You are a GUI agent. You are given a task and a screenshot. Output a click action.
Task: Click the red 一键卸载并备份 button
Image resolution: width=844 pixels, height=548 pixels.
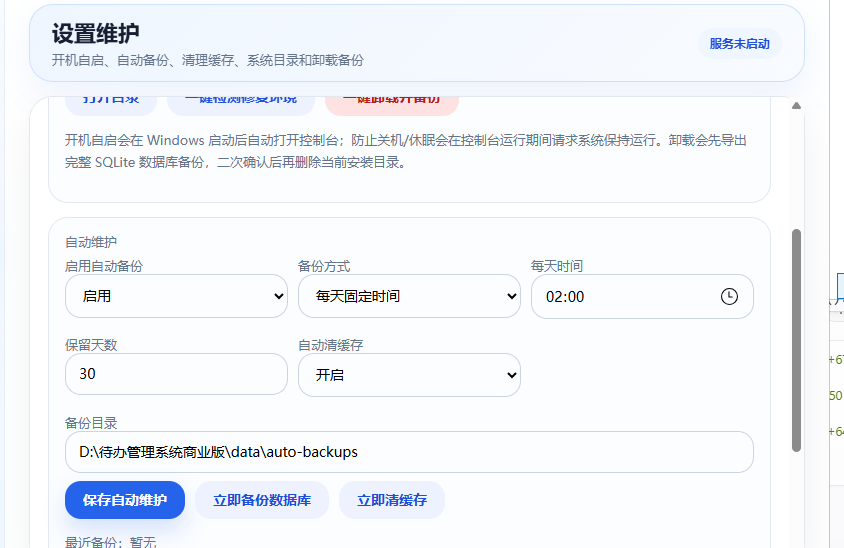pos(392,105)
